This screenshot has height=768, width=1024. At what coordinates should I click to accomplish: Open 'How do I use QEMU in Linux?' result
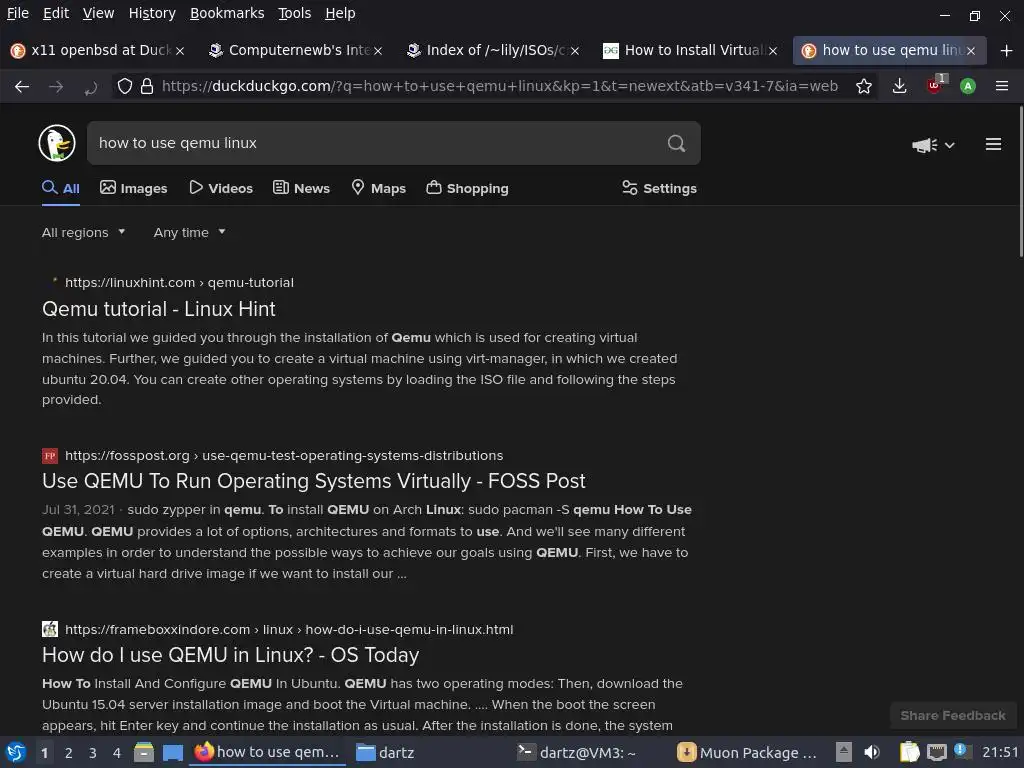pyautogui.click(x=231, y=655)
